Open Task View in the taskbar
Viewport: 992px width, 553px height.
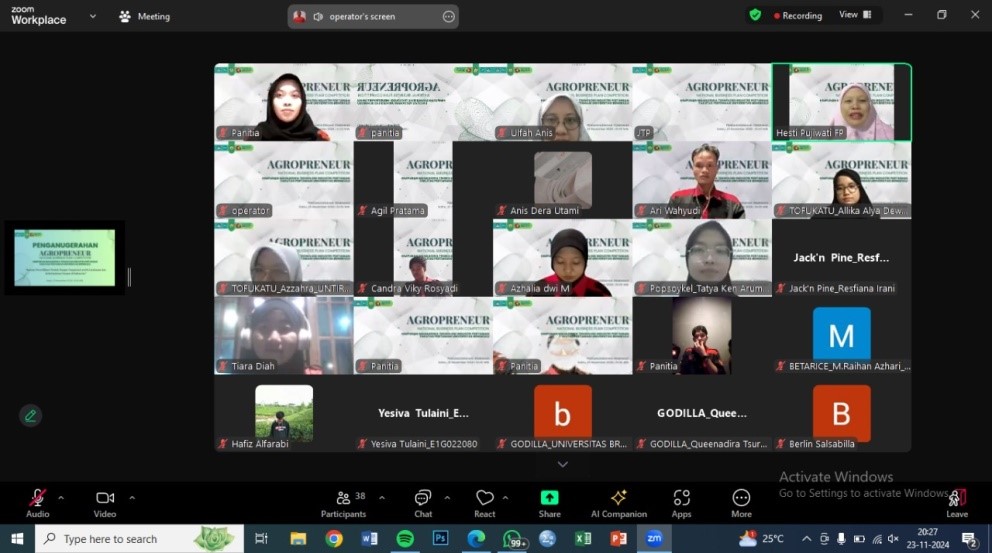point(261,538)
